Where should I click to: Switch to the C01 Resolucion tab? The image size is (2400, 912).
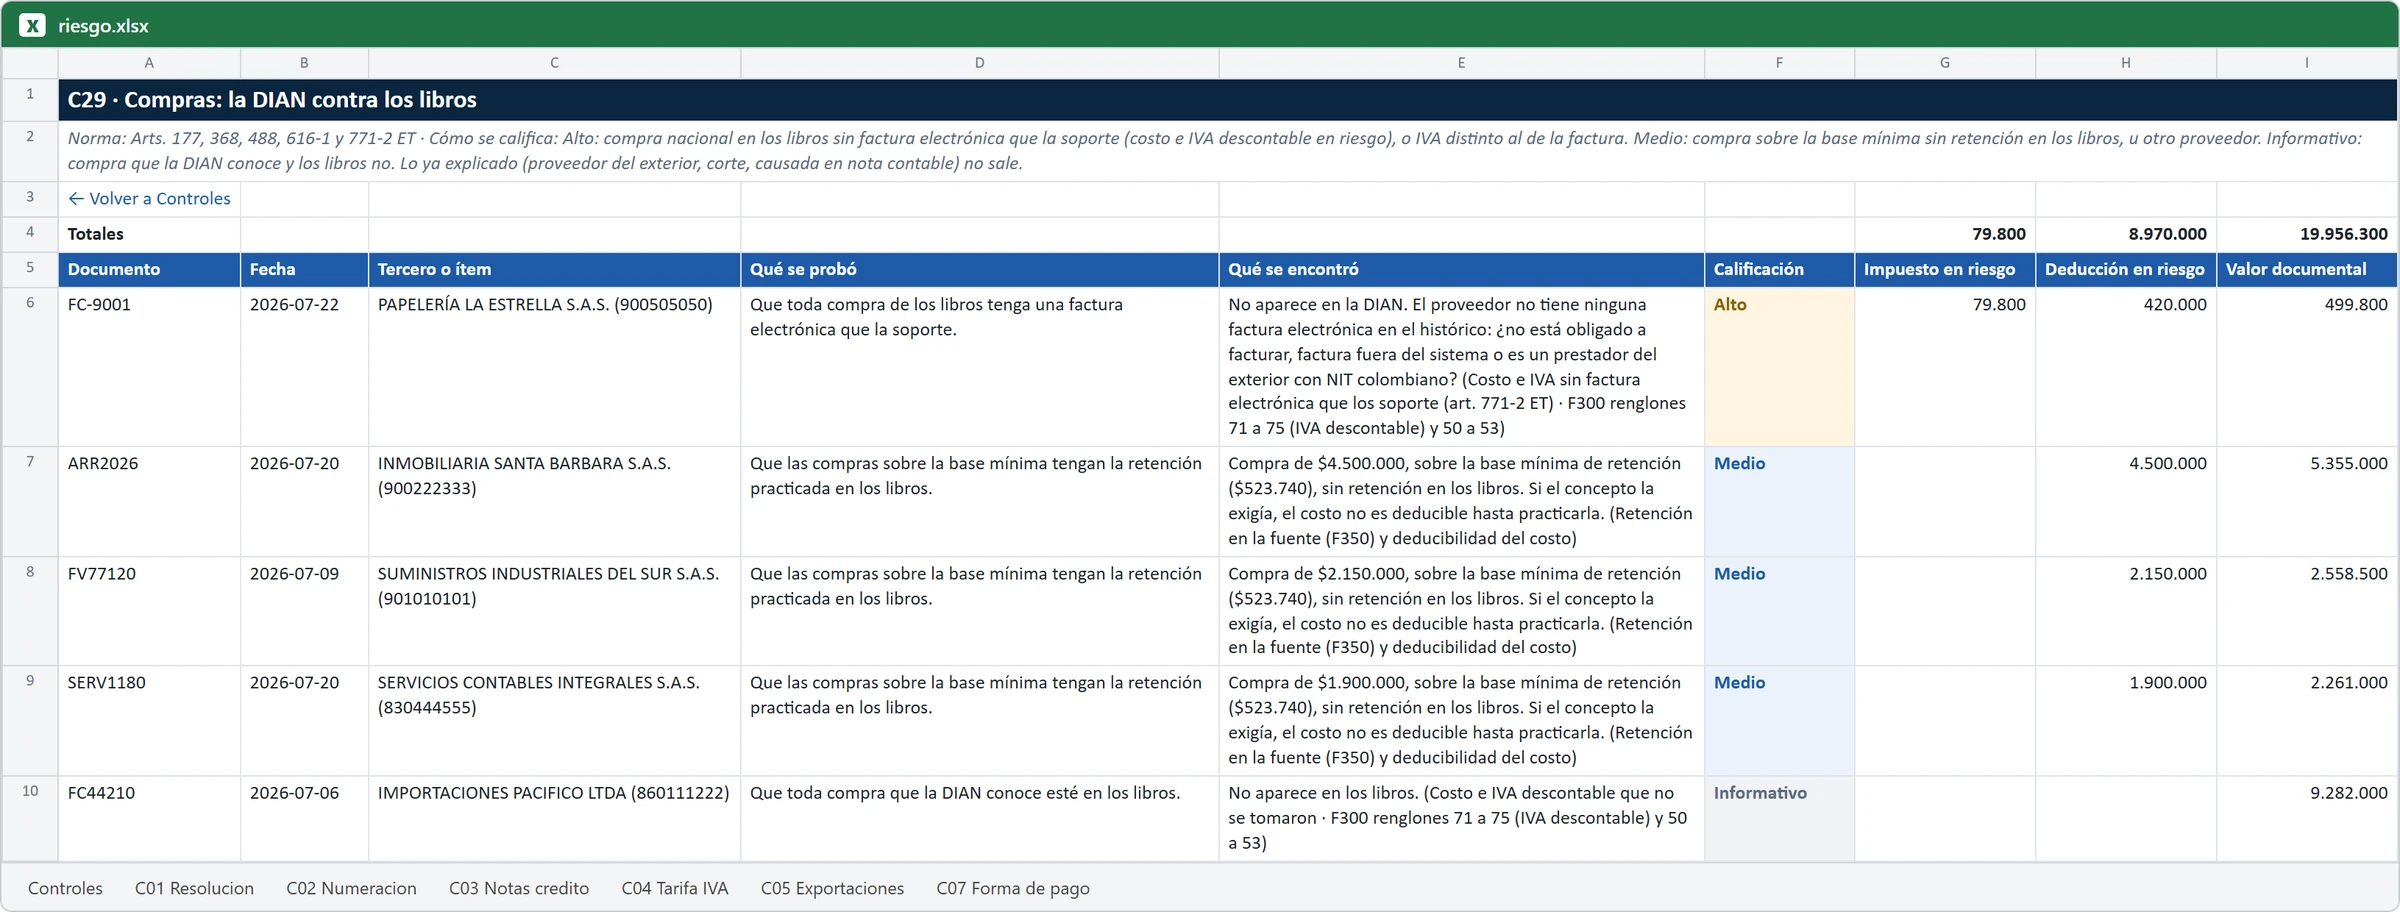coord(194,888)
